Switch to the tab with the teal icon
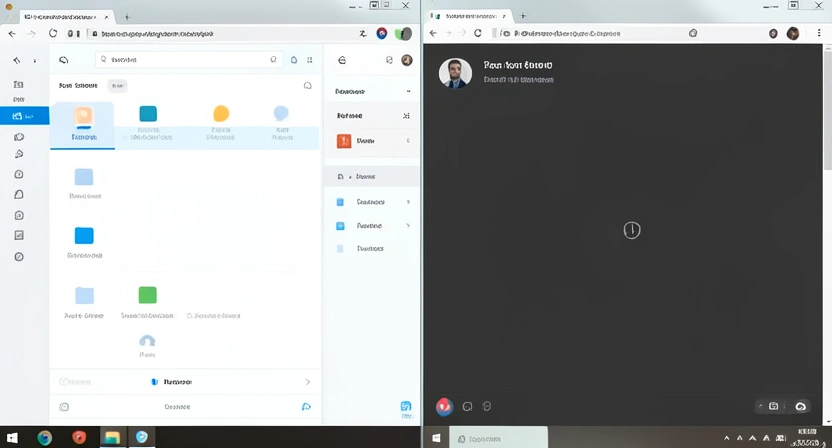The height and width of the screenshot is (448, 832). tap(148, 125)
